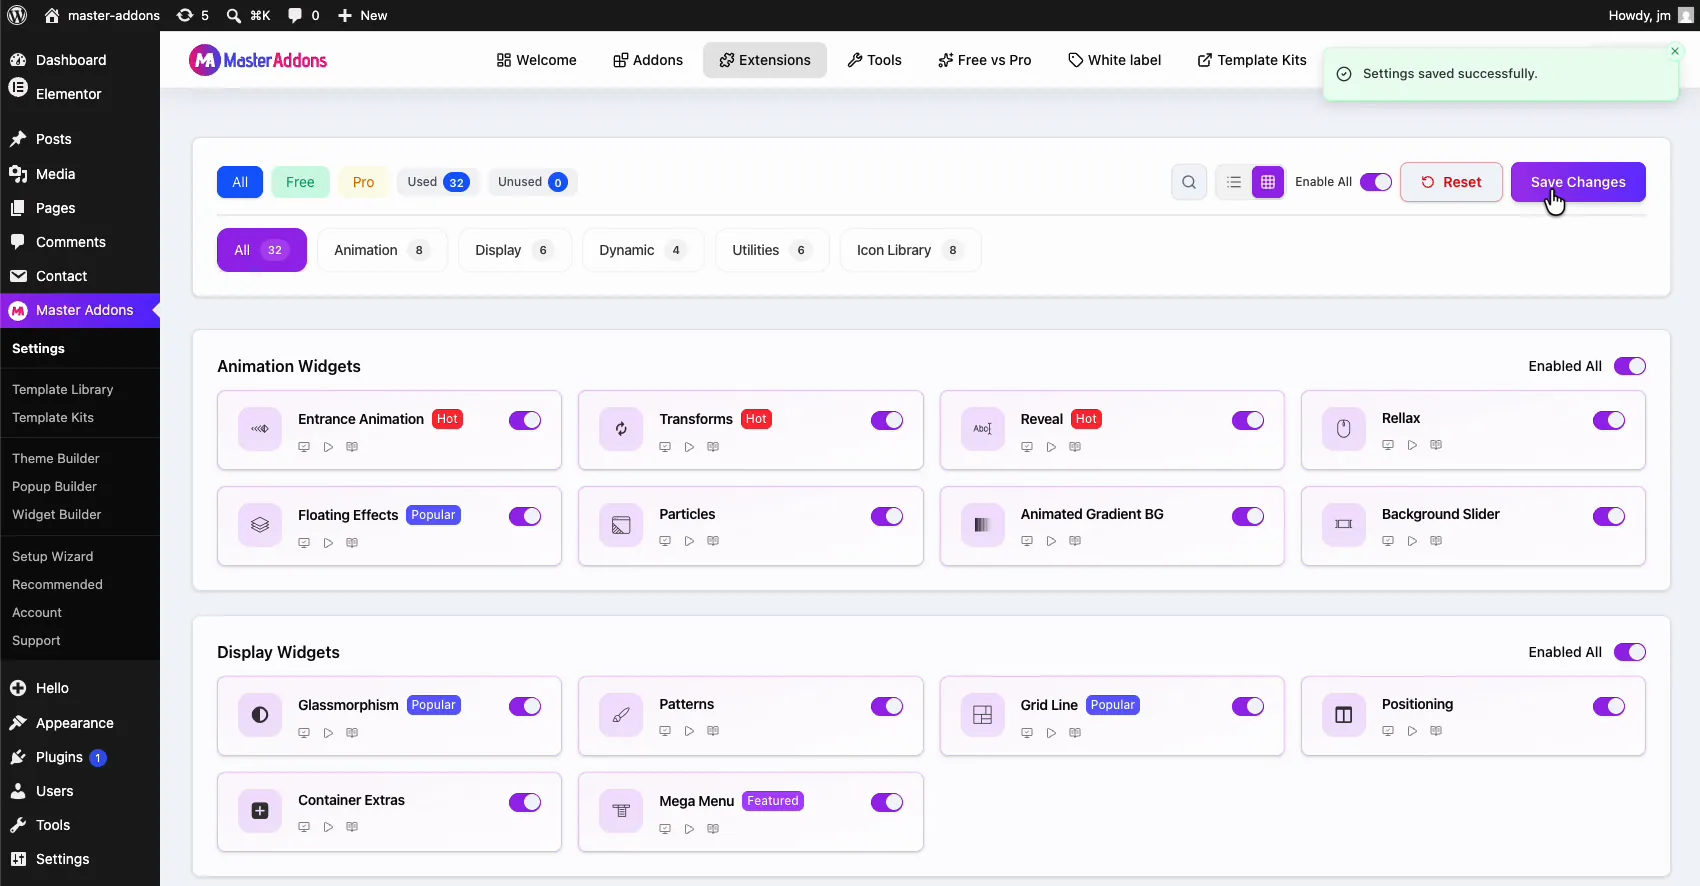This screenshot has height=886, width=1700.
Task: Open the Entrance Animation demo monitor icon
Action: tap(304, 447)
